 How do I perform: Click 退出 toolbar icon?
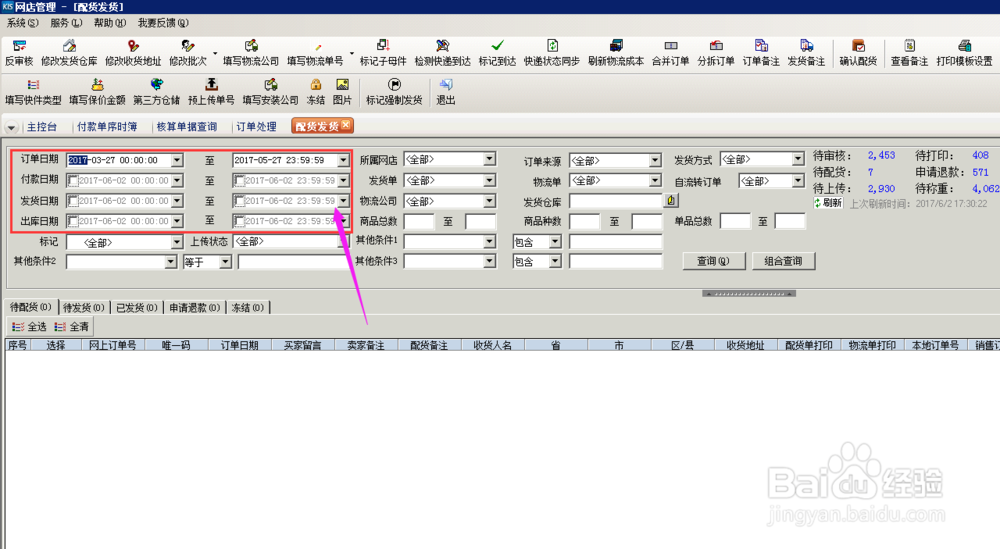click(x=445, y=92)
